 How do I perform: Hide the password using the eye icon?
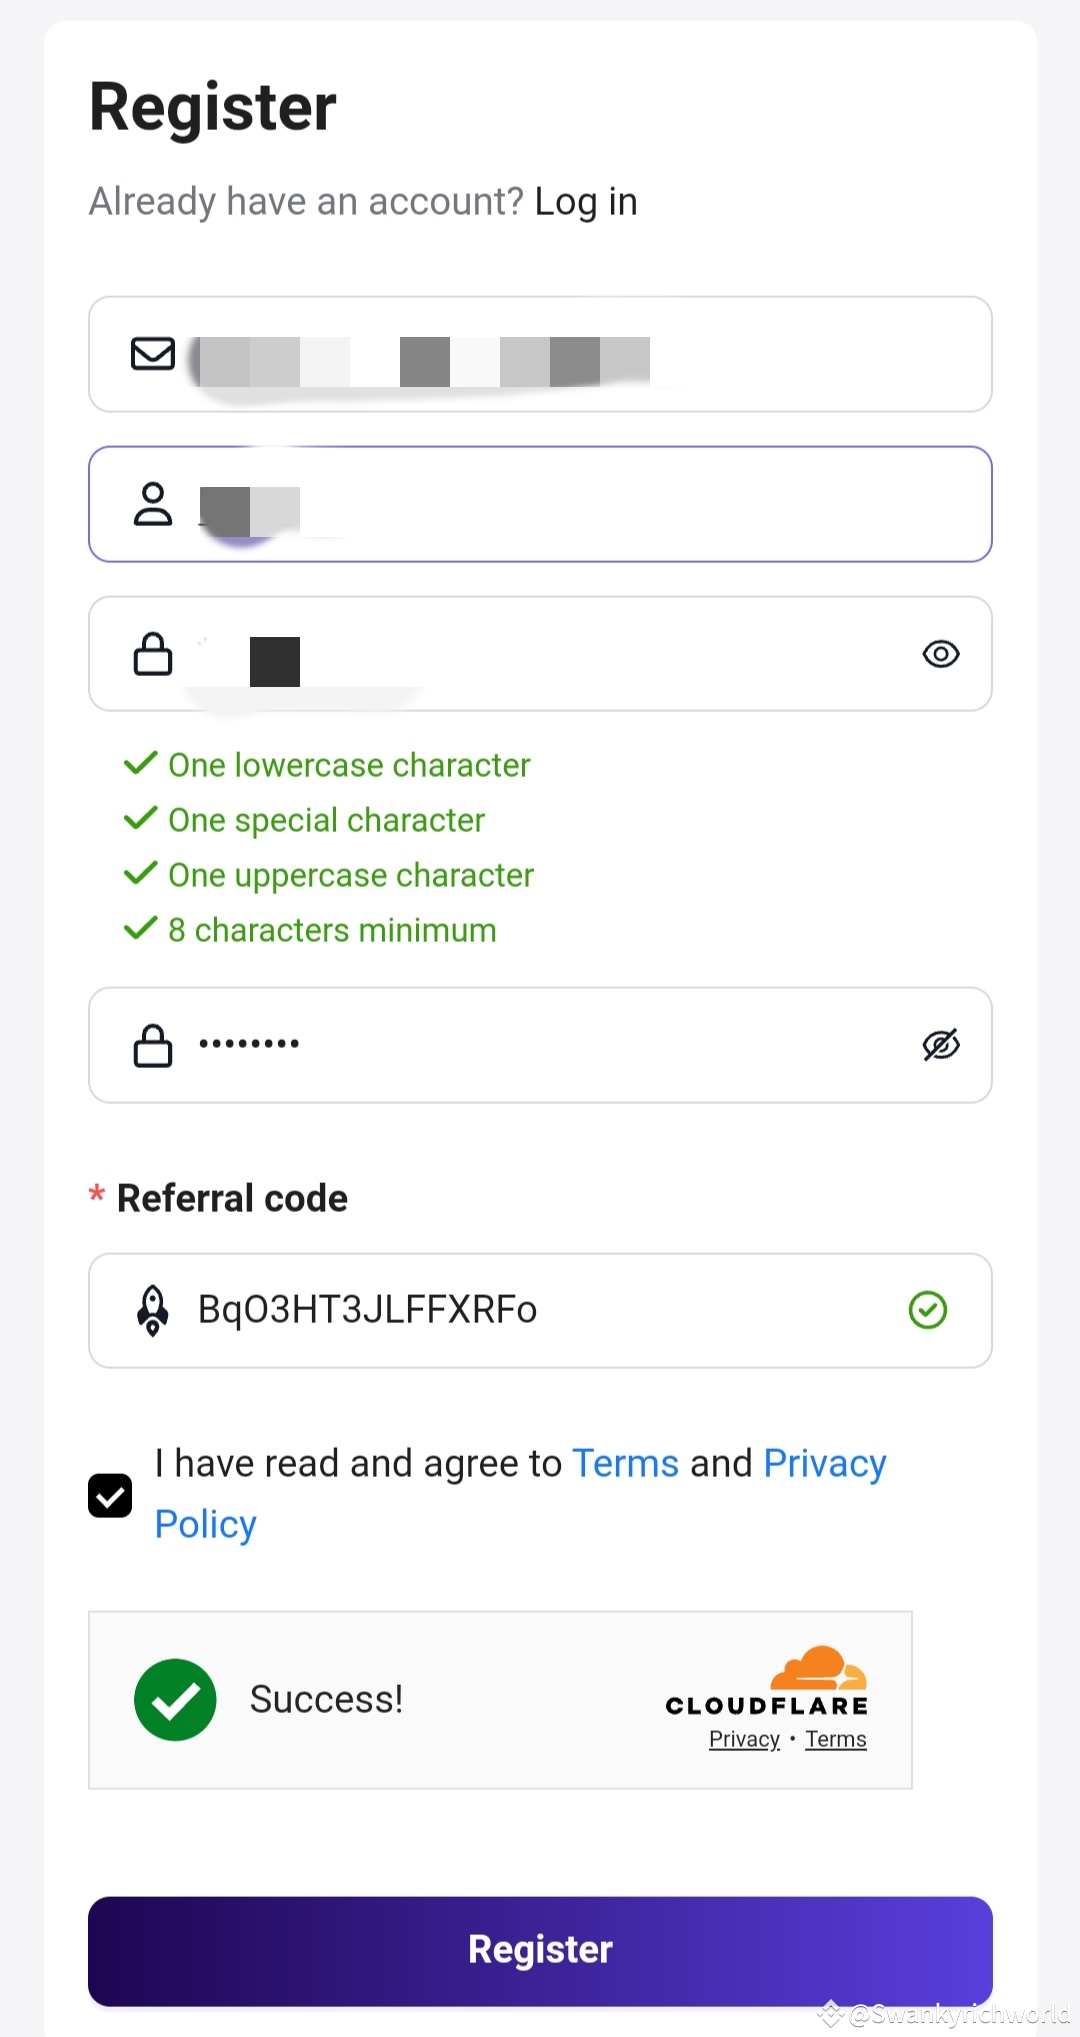click(940, 654)
